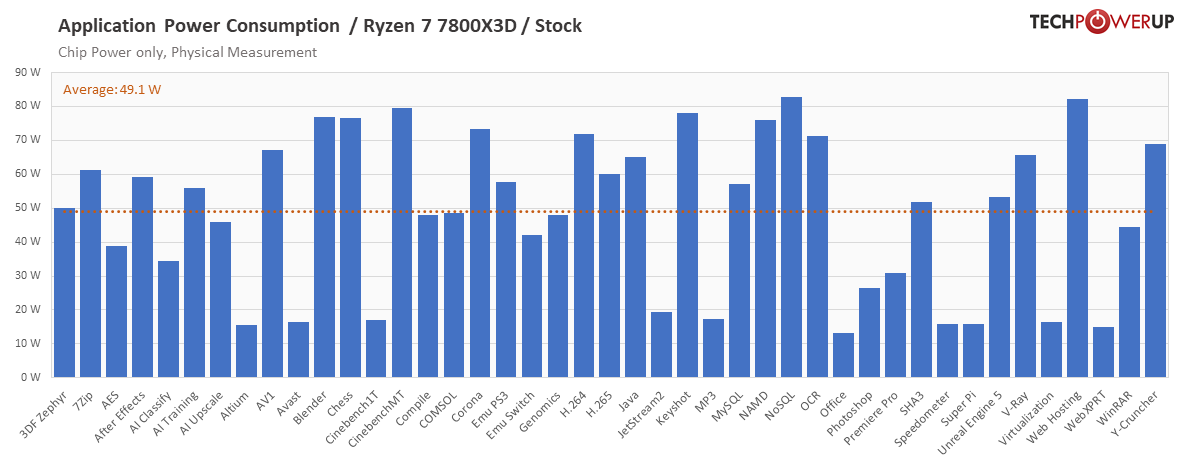Click the Virtualization bar
The height and width of the screenshot is (467, 1183).
point(1052,350)
